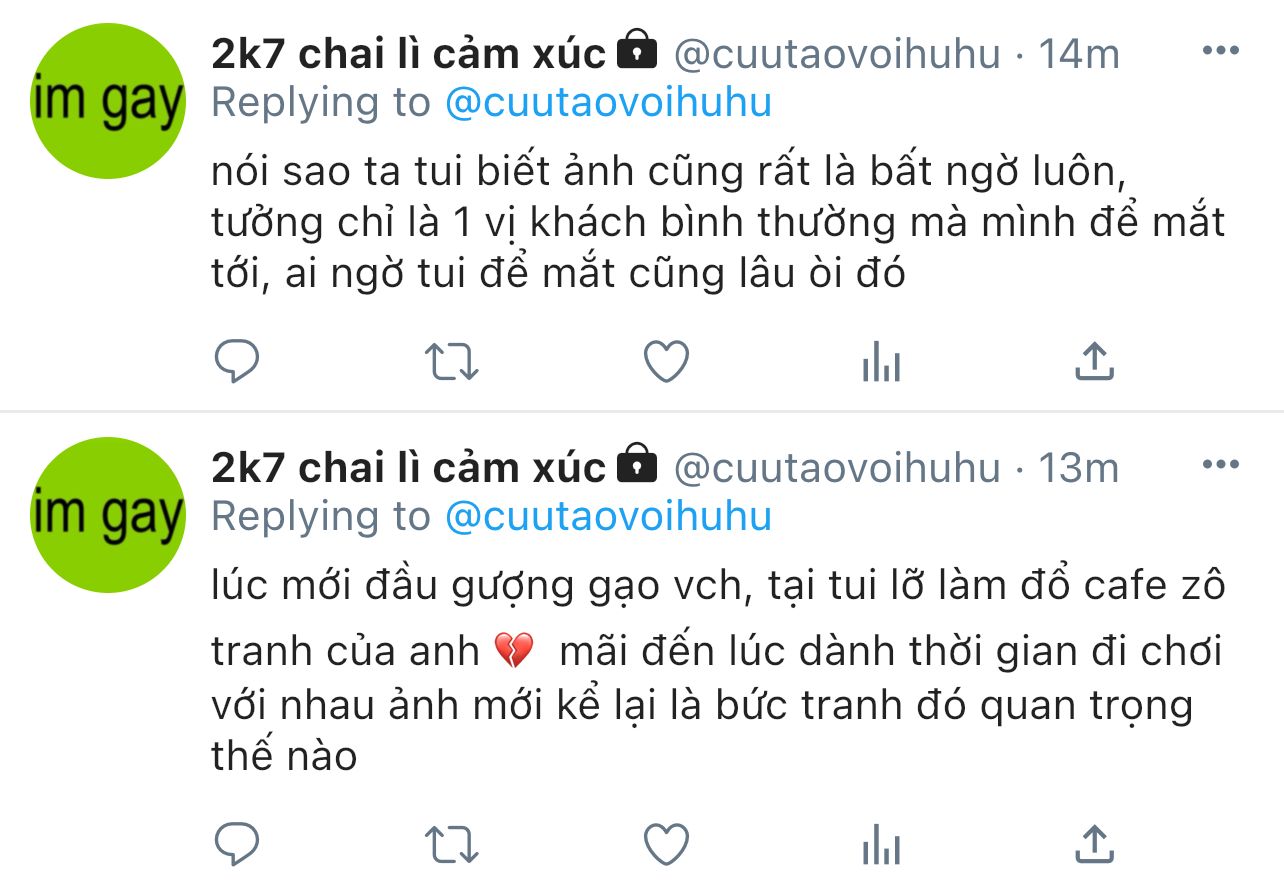Screen dimensions: 1284x888
Task: Open the @cuutaovoihuhu reply link in second tweet
Action: point(608,516)
